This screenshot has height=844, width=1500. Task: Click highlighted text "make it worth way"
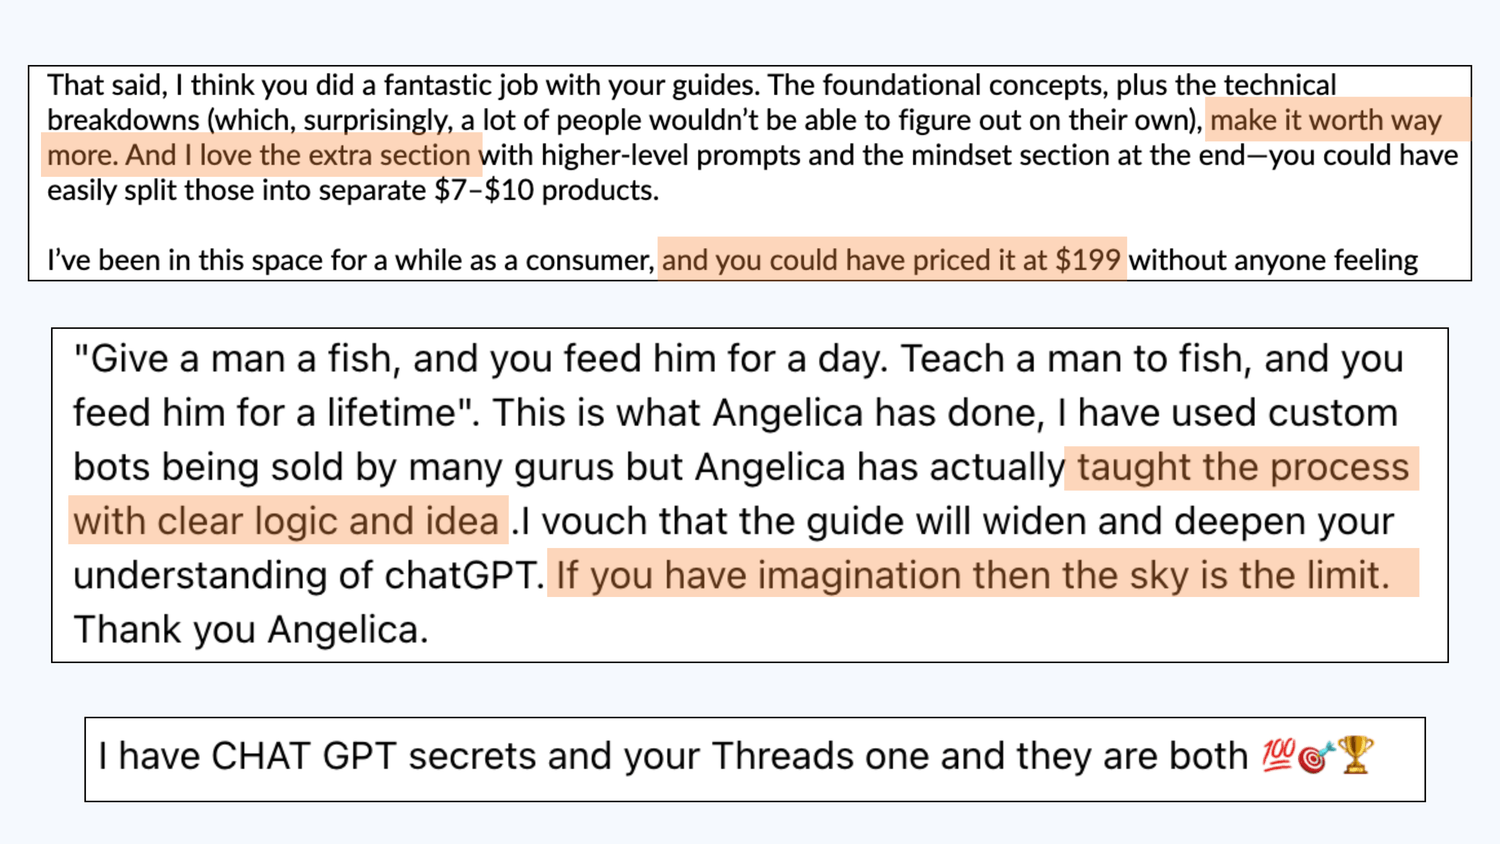(x=1325, y=120)
